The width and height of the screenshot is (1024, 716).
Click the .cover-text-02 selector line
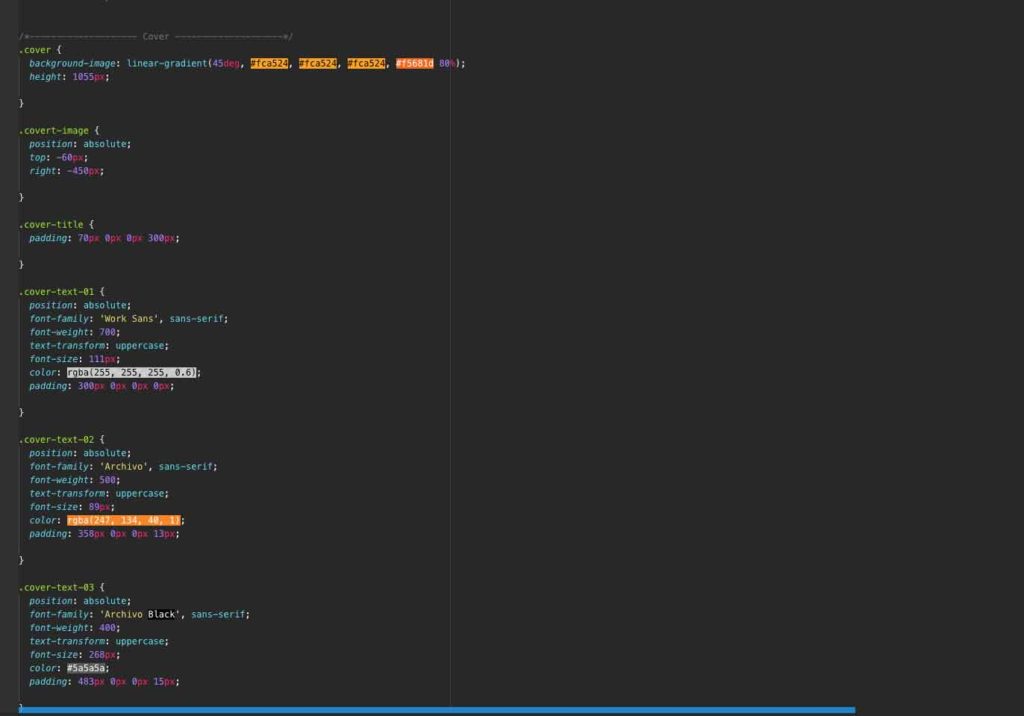(56, 439)
